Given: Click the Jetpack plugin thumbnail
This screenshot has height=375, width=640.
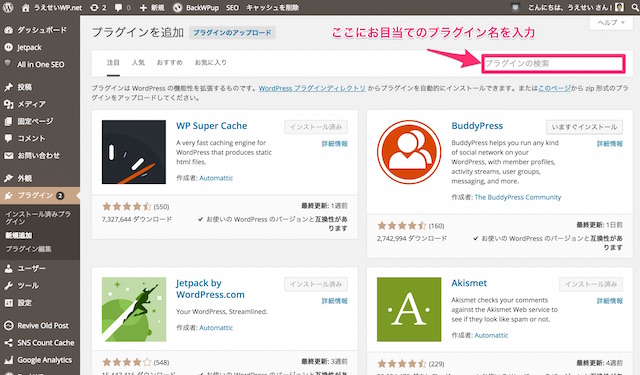Looking at the screenshot, I should pos(134,309).
